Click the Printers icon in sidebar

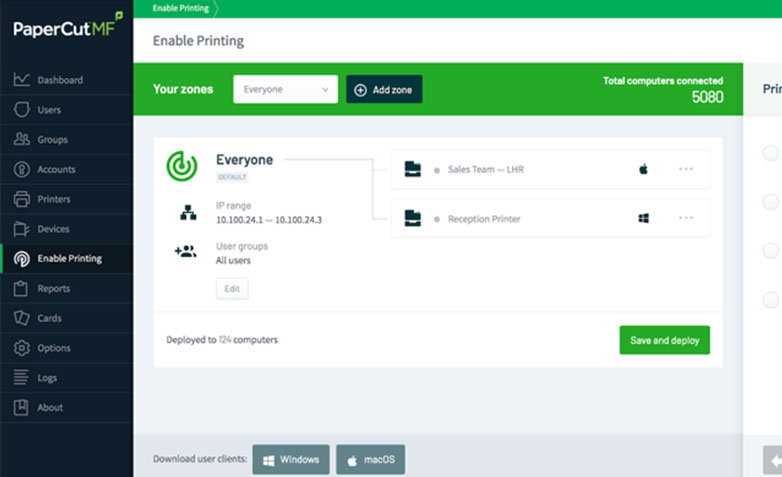pos(21,199)
